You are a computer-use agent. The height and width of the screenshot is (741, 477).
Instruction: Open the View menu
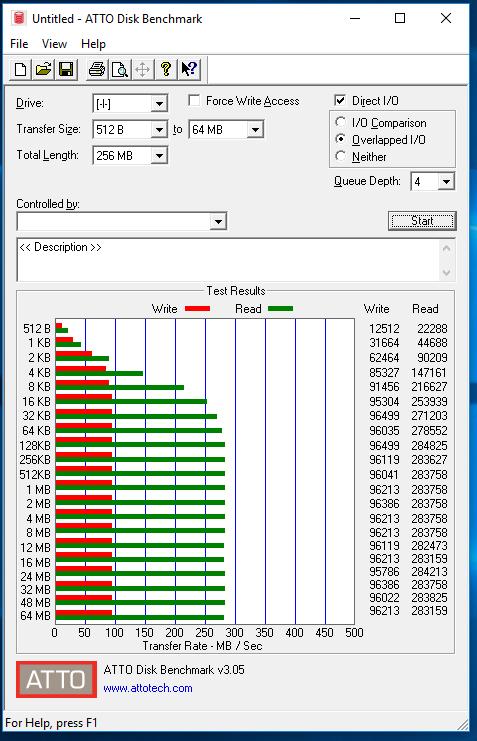pos(54,44)
